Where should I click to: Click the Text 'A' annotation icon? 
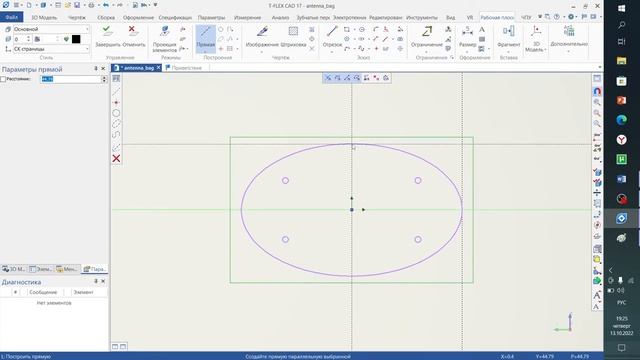[482, 29]
